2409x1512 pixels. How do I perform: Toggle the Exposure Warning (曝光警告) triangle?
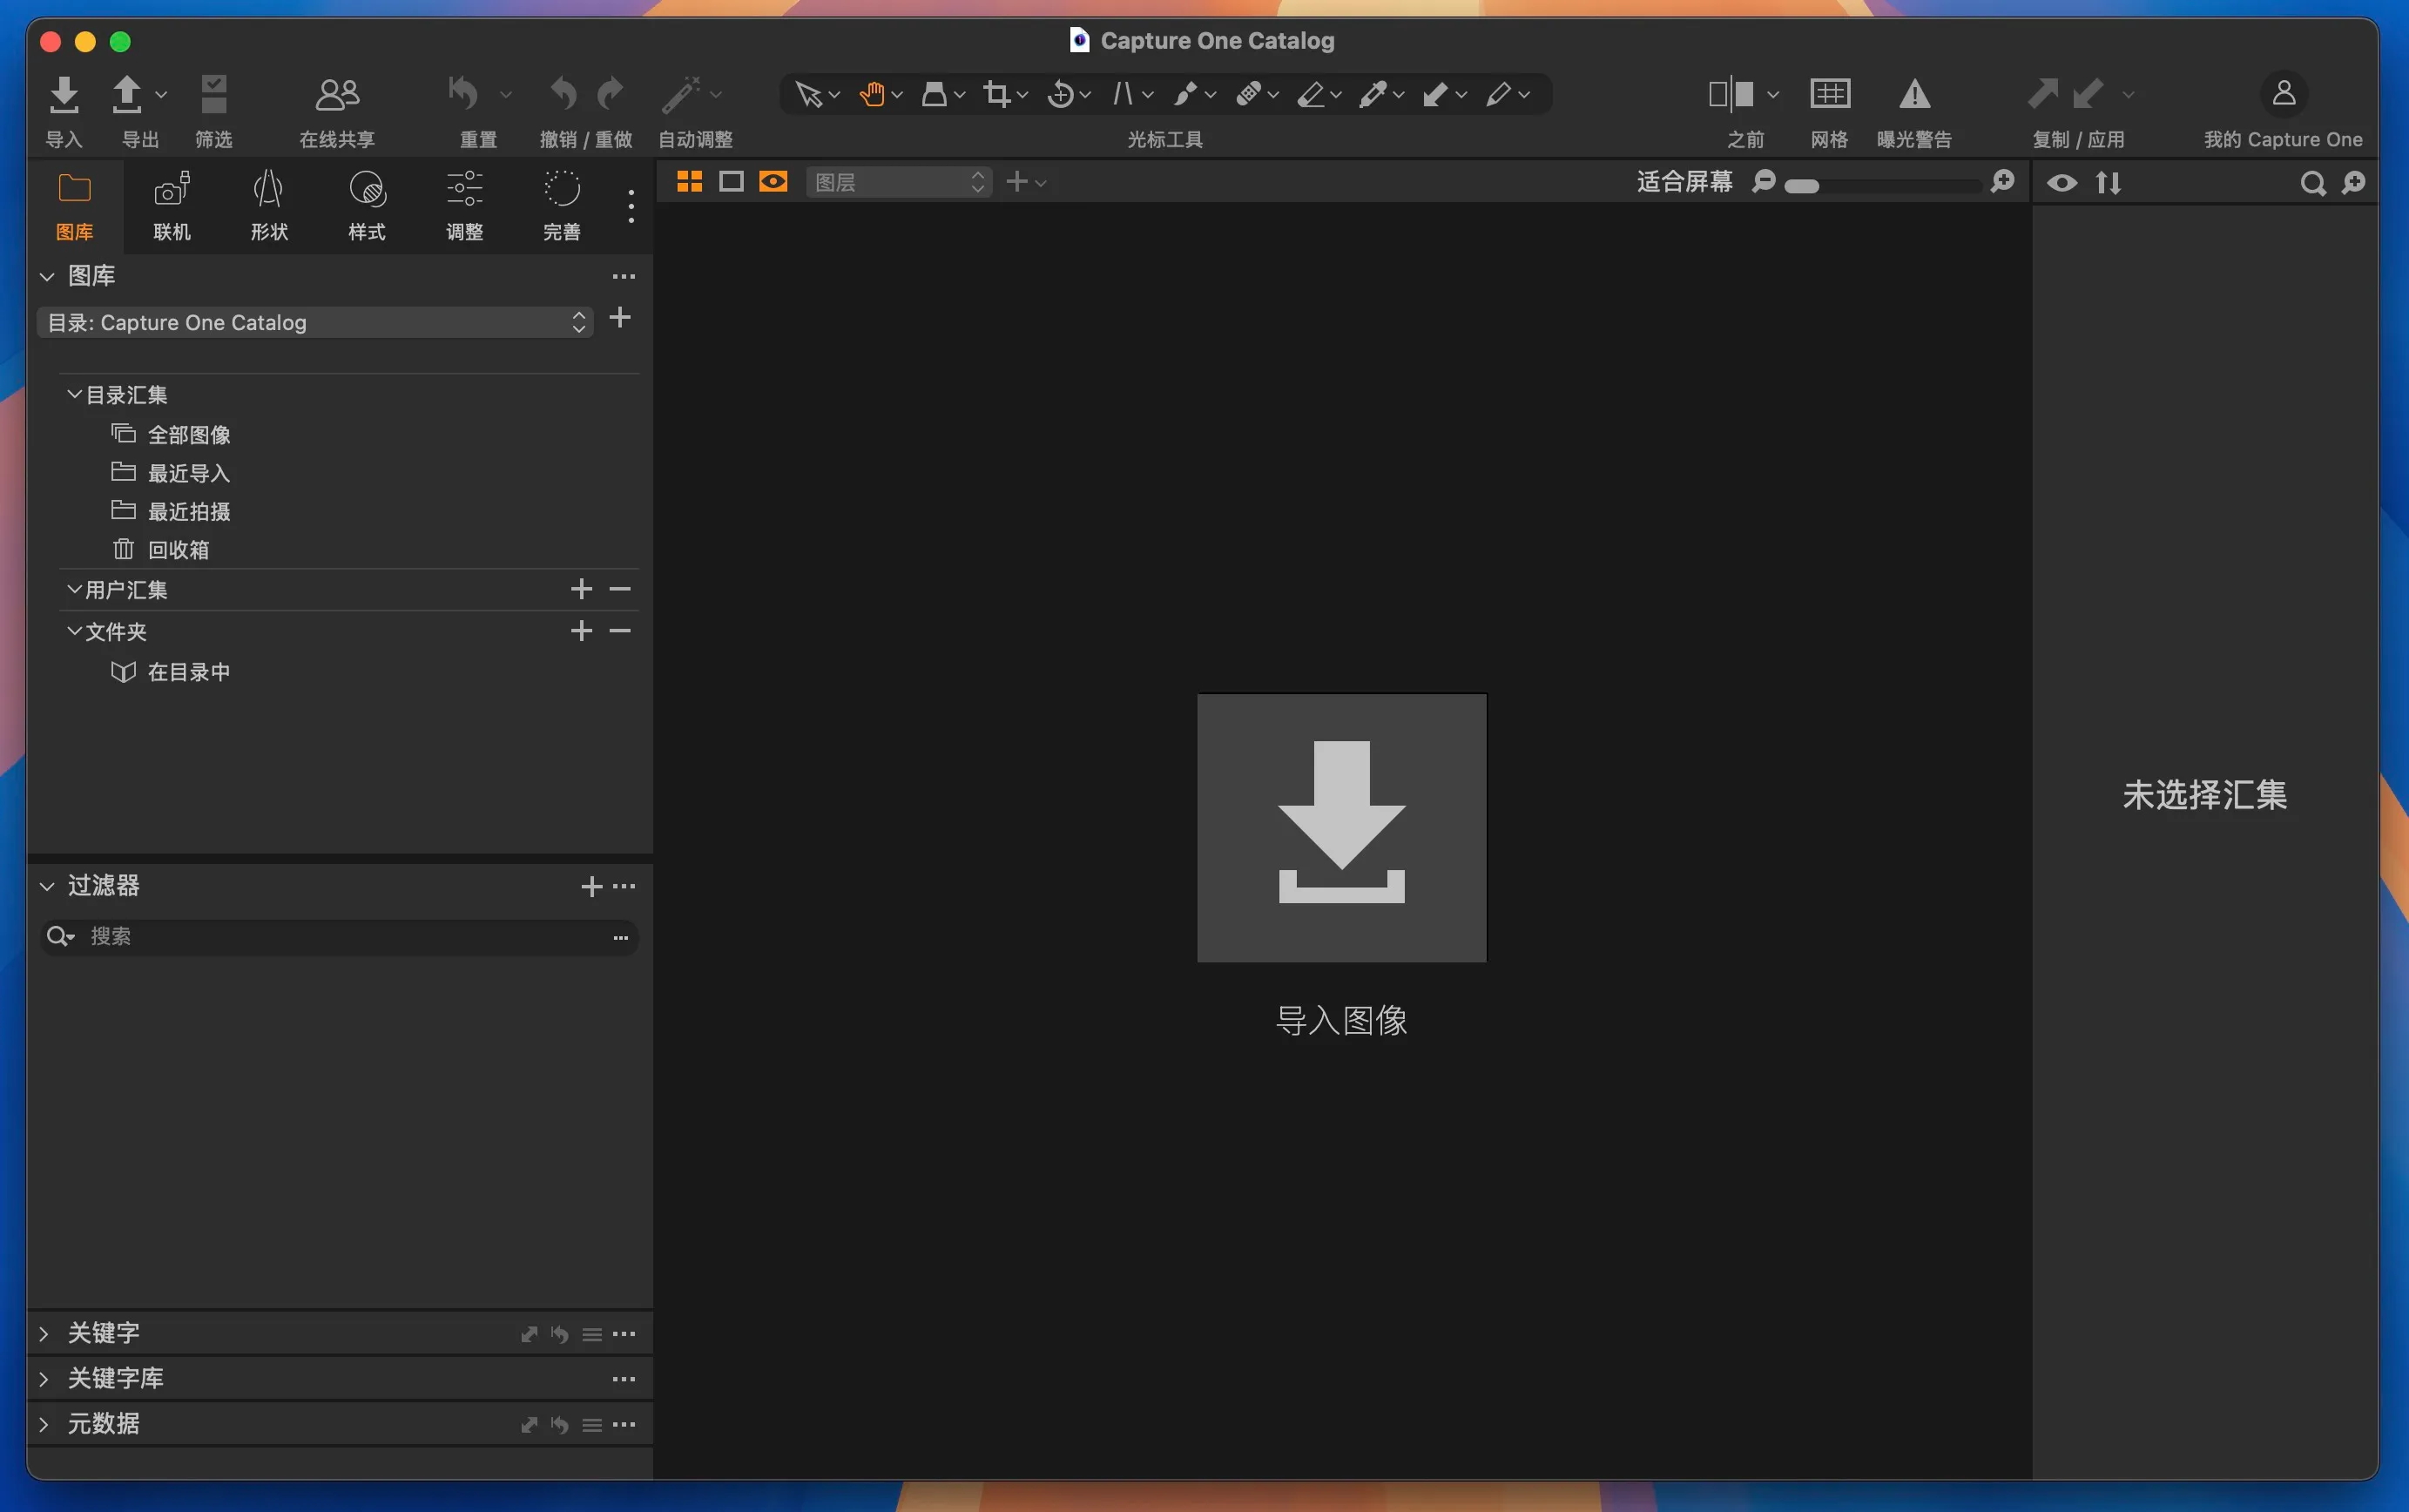(1914, 95)
